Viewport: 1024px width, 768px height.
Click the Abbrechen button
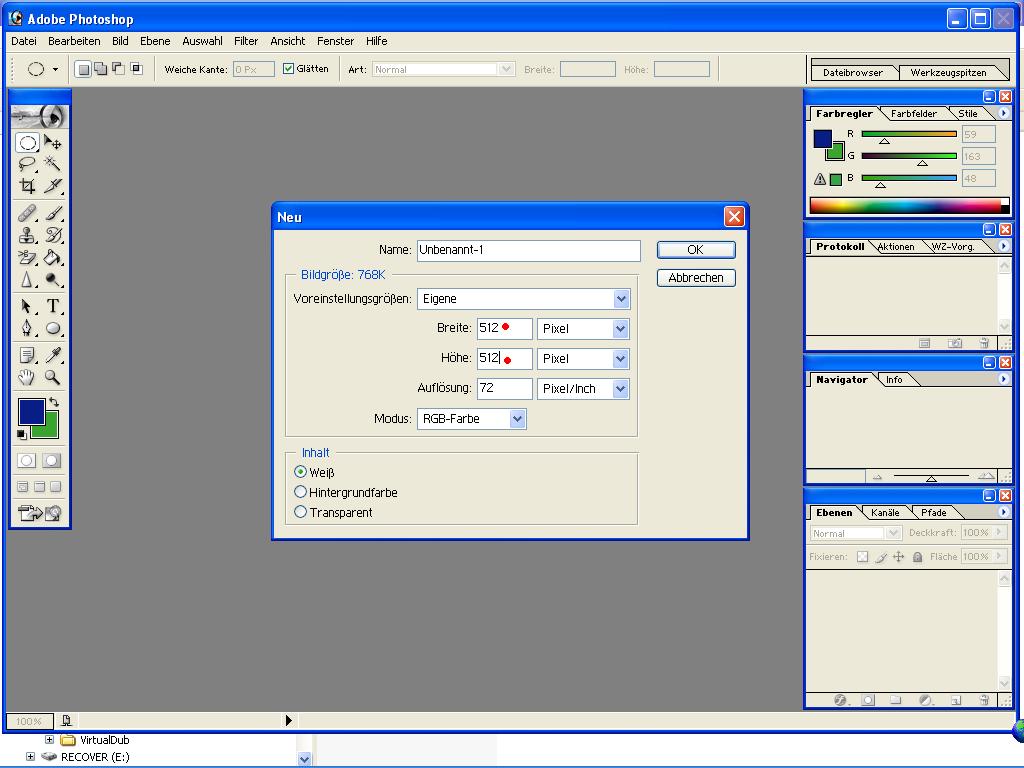pyautogui.click(x=696, y=278)
